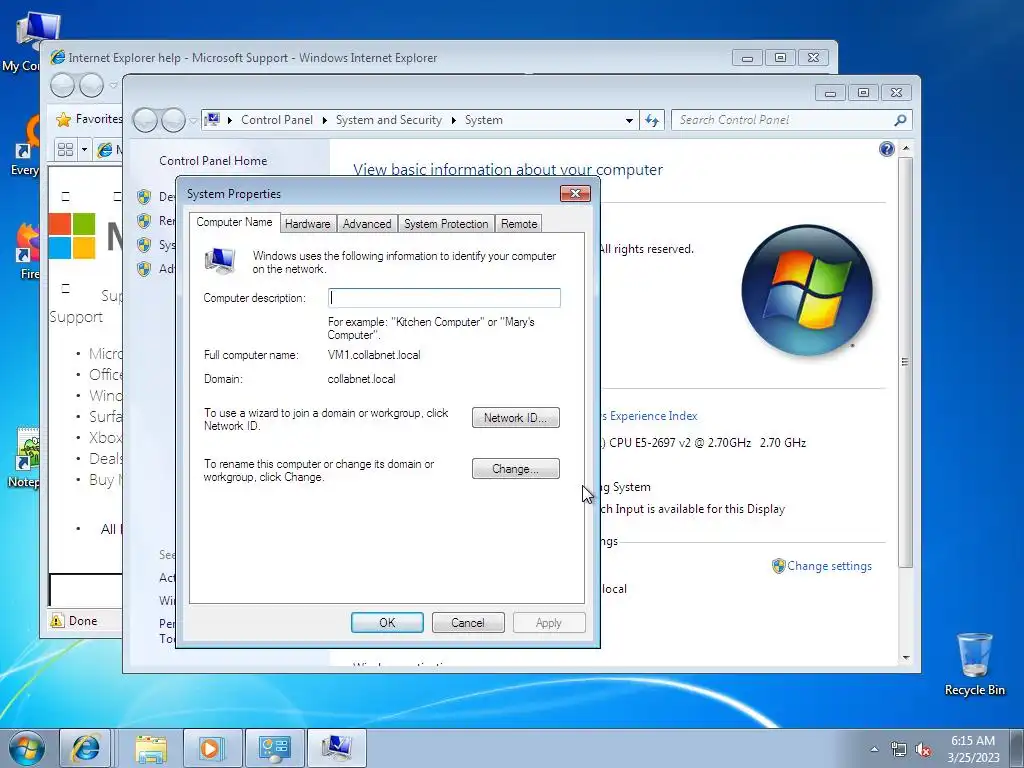The image size is (1024, 768).
Task: Click Search Control Panel field
Action: 784,120
